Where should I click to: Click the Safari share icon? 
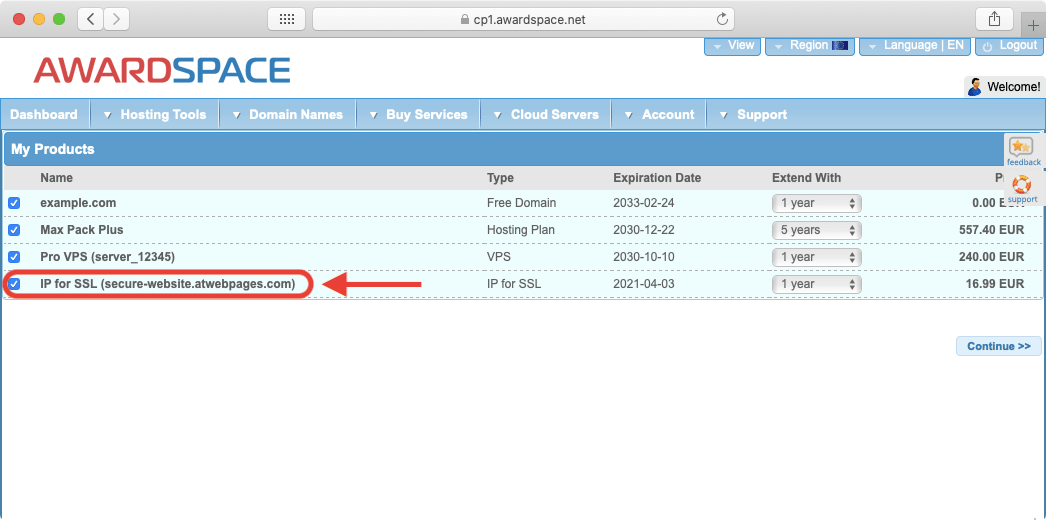coord(994,19)
